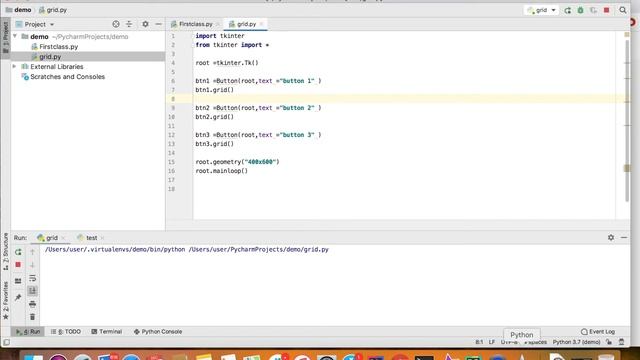
Task: Clear console output with trash icon
Action: (33, 317)
